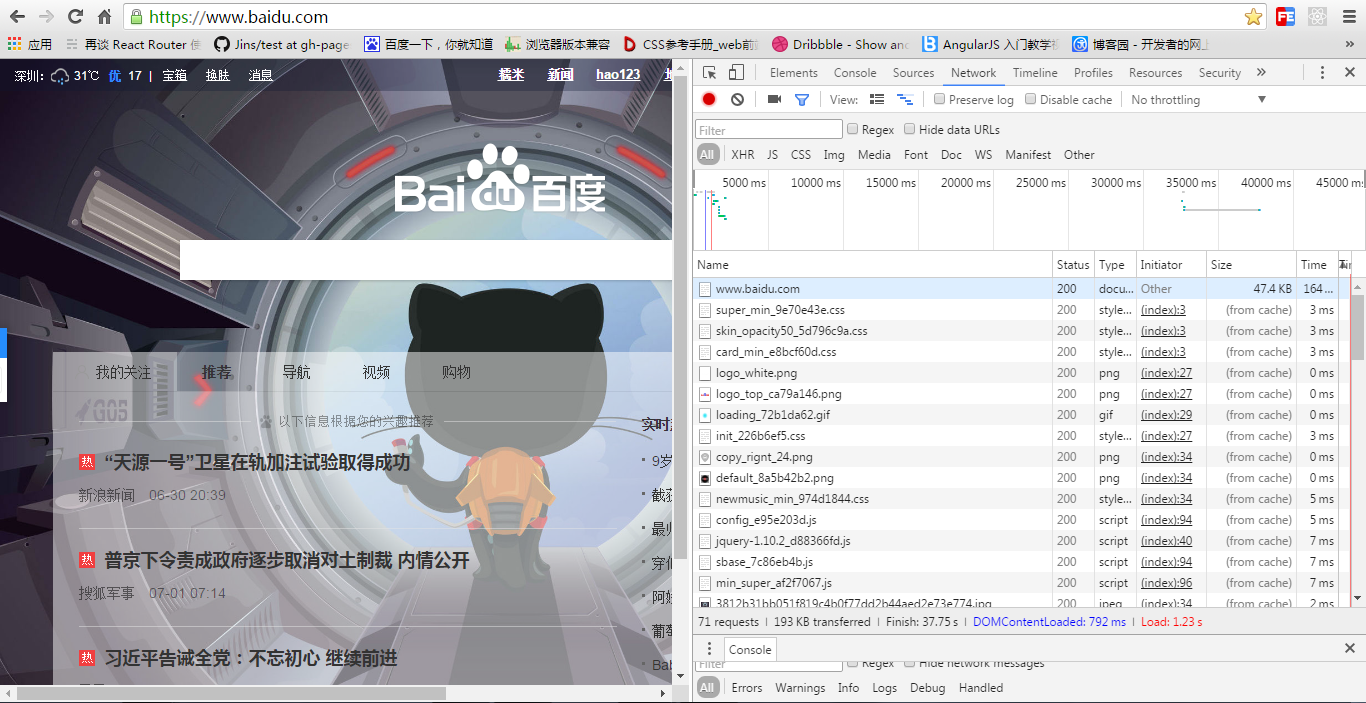Image resolution: width=1366 pixels, height=703 pixels.
Task: Open the No throttling dropdown
Action: (x=1199, y=100)
